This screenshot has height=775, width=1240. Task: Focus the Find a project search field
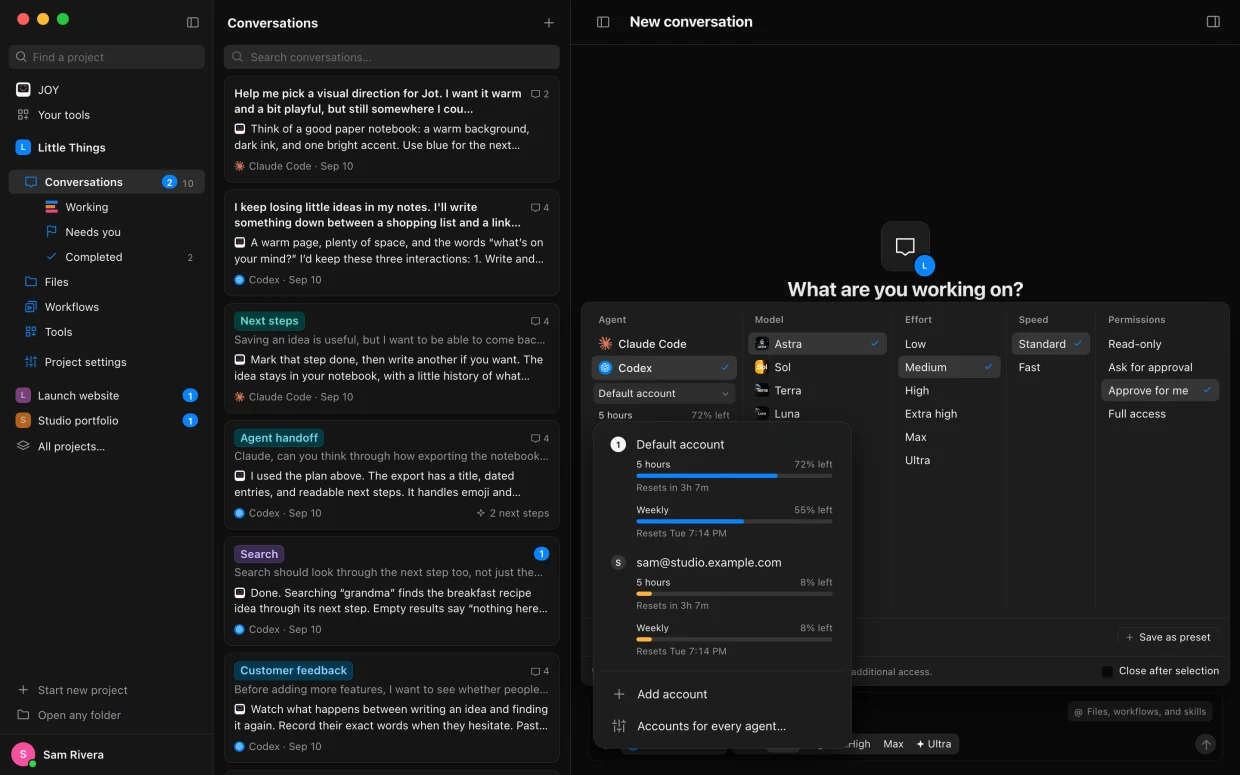107,57
